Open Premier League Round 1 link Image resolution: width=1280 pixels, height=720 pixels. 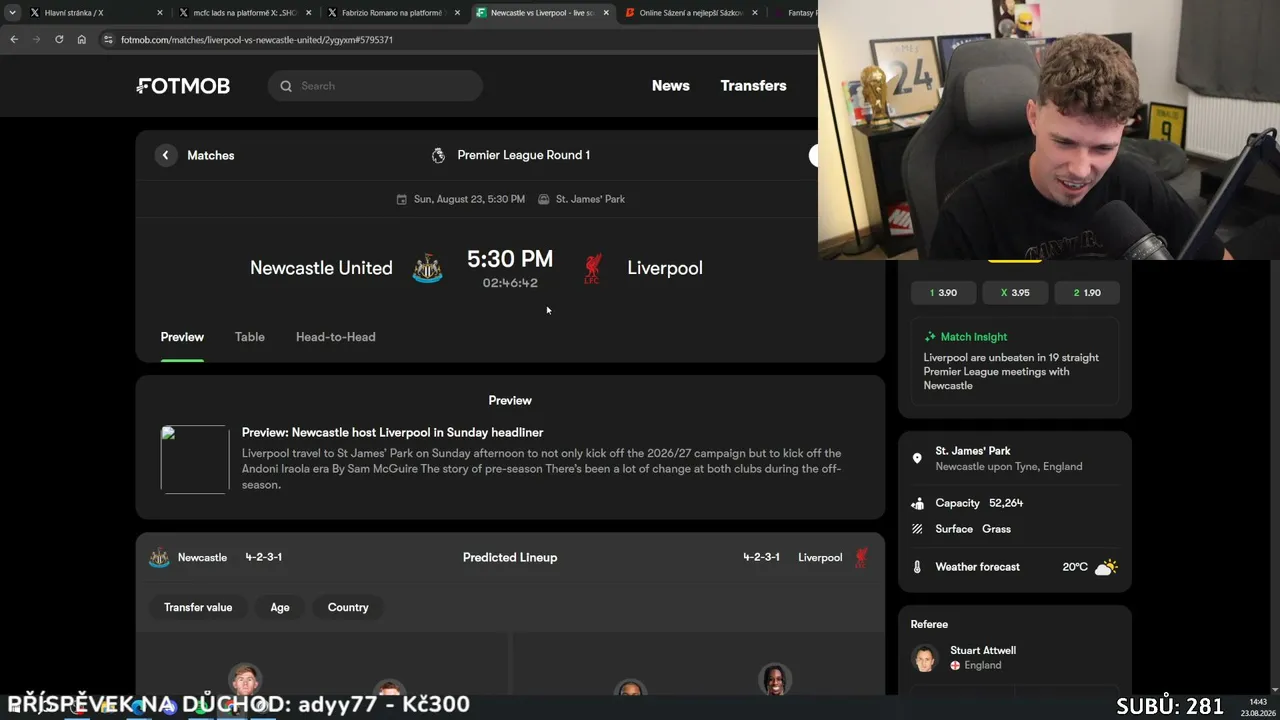tap(523, 155)
